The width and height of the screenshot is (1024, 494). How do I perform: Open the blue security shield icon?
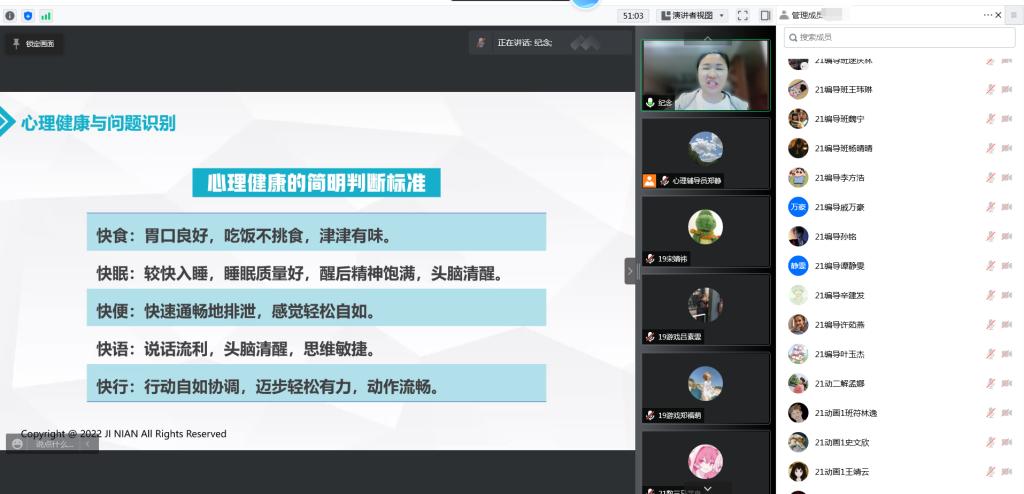coord(28,16)
